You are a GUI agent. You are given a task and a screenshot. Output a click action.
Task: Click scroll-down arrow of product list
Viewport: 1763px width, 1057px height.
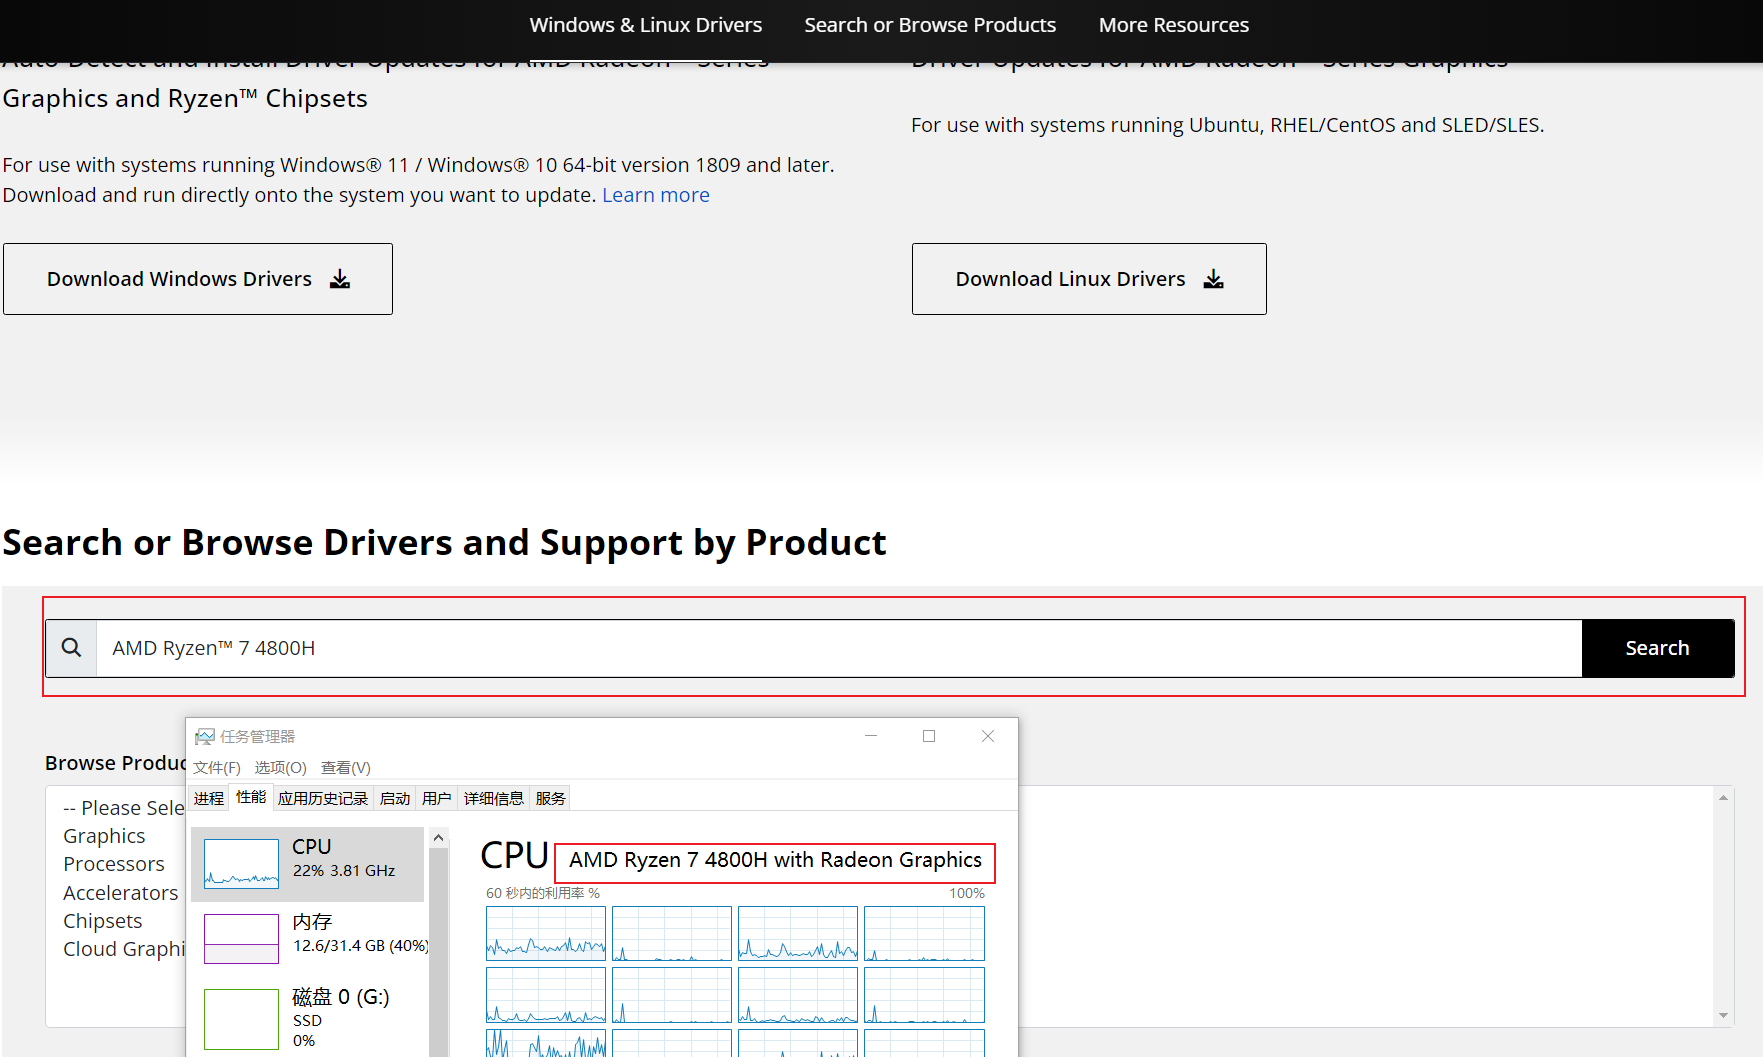[x=1722, y=1015]
